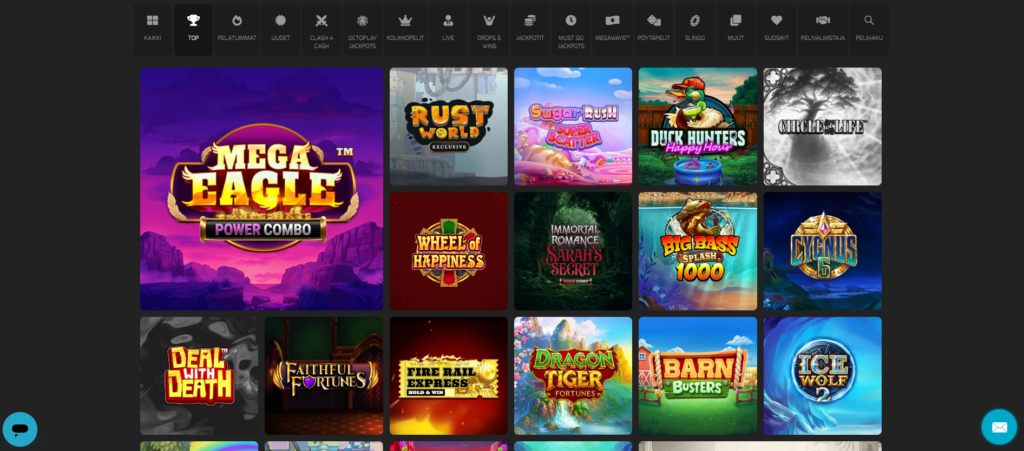
Task: Switch to the Uudet new games tab
Action: pyautogui.click(x=280, y=28)
